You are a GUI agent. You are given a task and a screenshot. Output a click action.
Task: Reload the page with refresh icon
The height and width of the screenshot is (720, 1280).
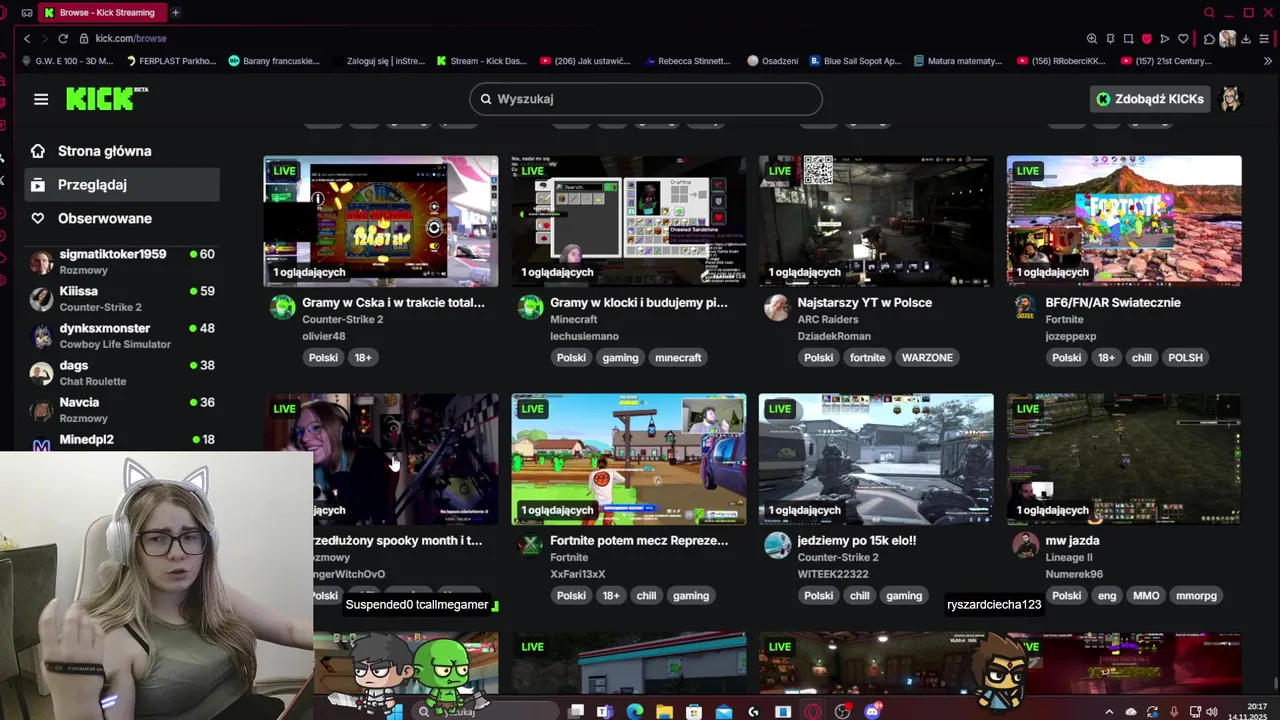click(63, 38)
